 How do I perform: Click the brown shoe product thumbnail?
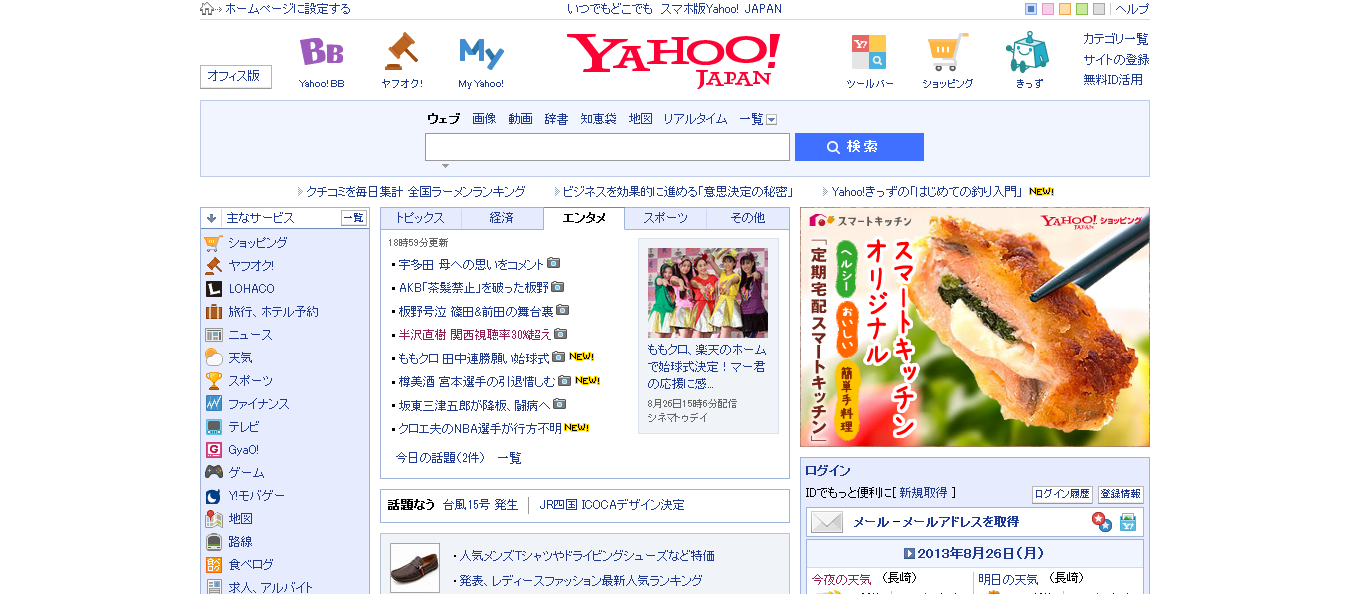[x=415, y=568]
